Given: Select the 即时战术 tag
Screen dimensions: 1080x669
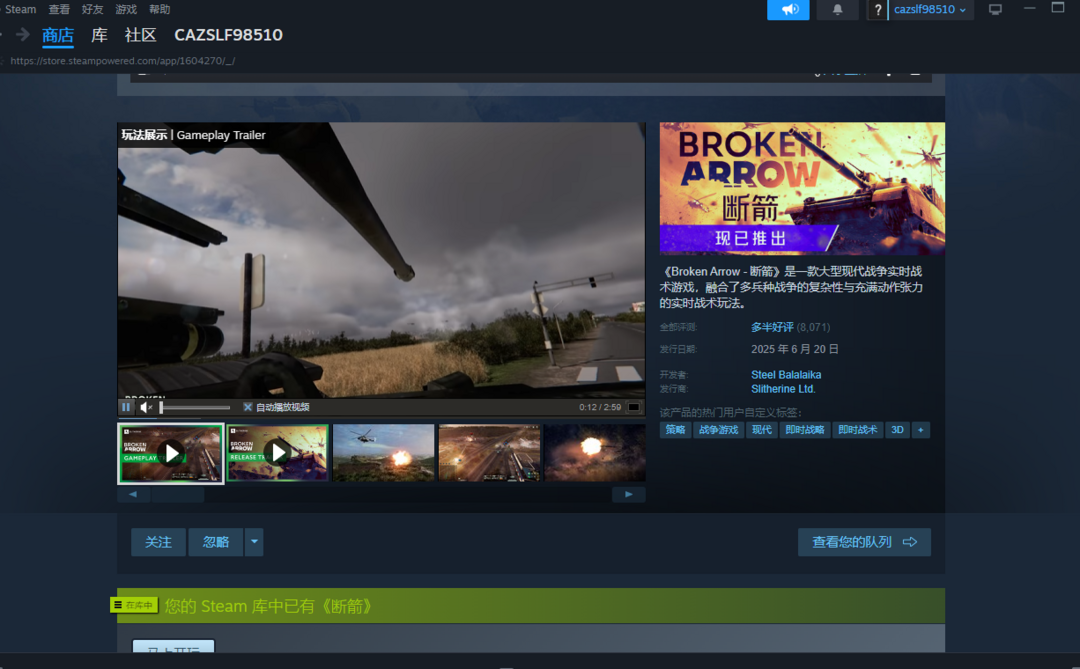Looking at the screenshot, I should coord(858,430).
